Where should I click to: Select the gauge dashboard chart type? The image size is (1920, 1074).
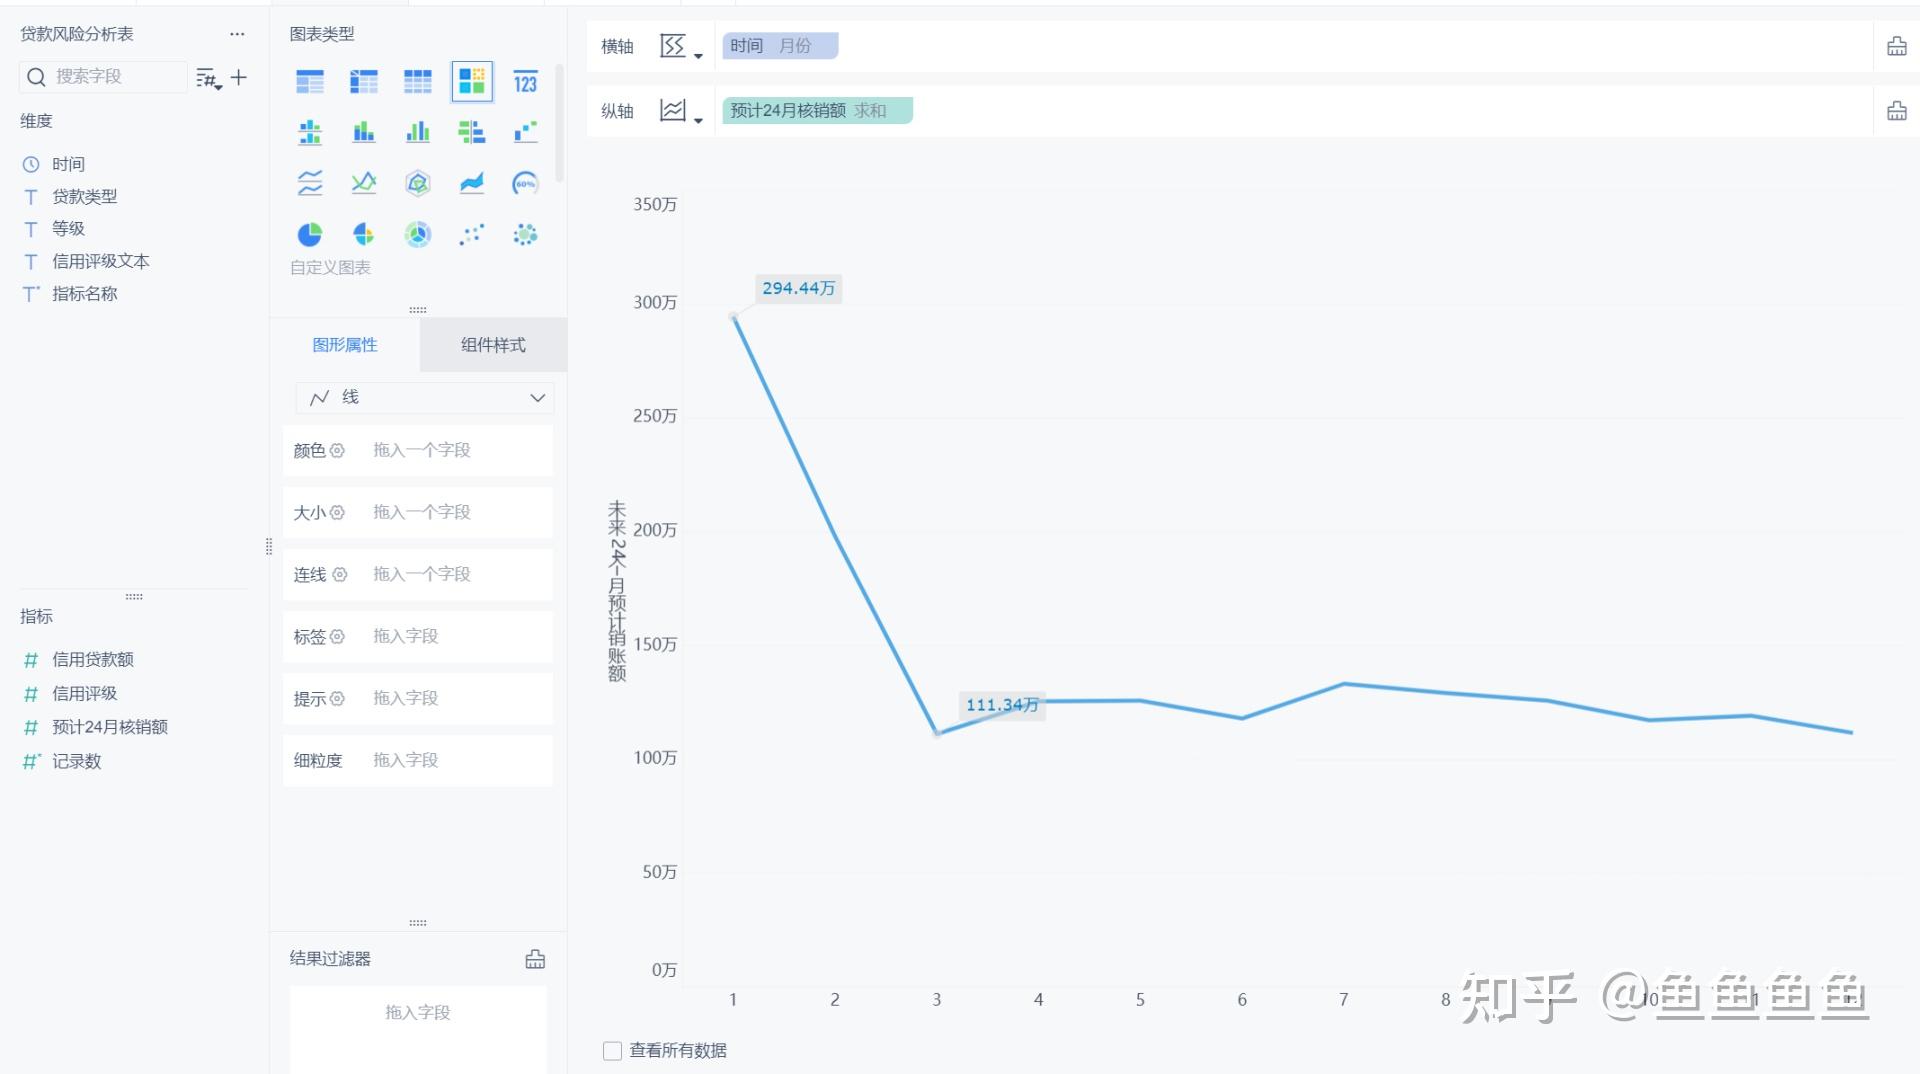(x=525, y=183)
